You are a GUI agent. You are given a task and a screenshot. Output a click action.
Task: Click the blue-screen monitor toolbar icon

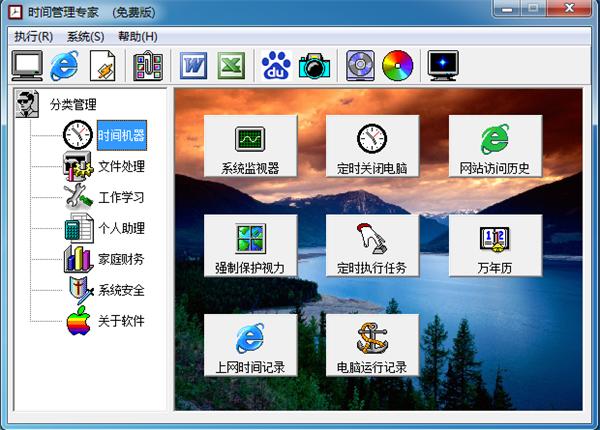(442, 66)
